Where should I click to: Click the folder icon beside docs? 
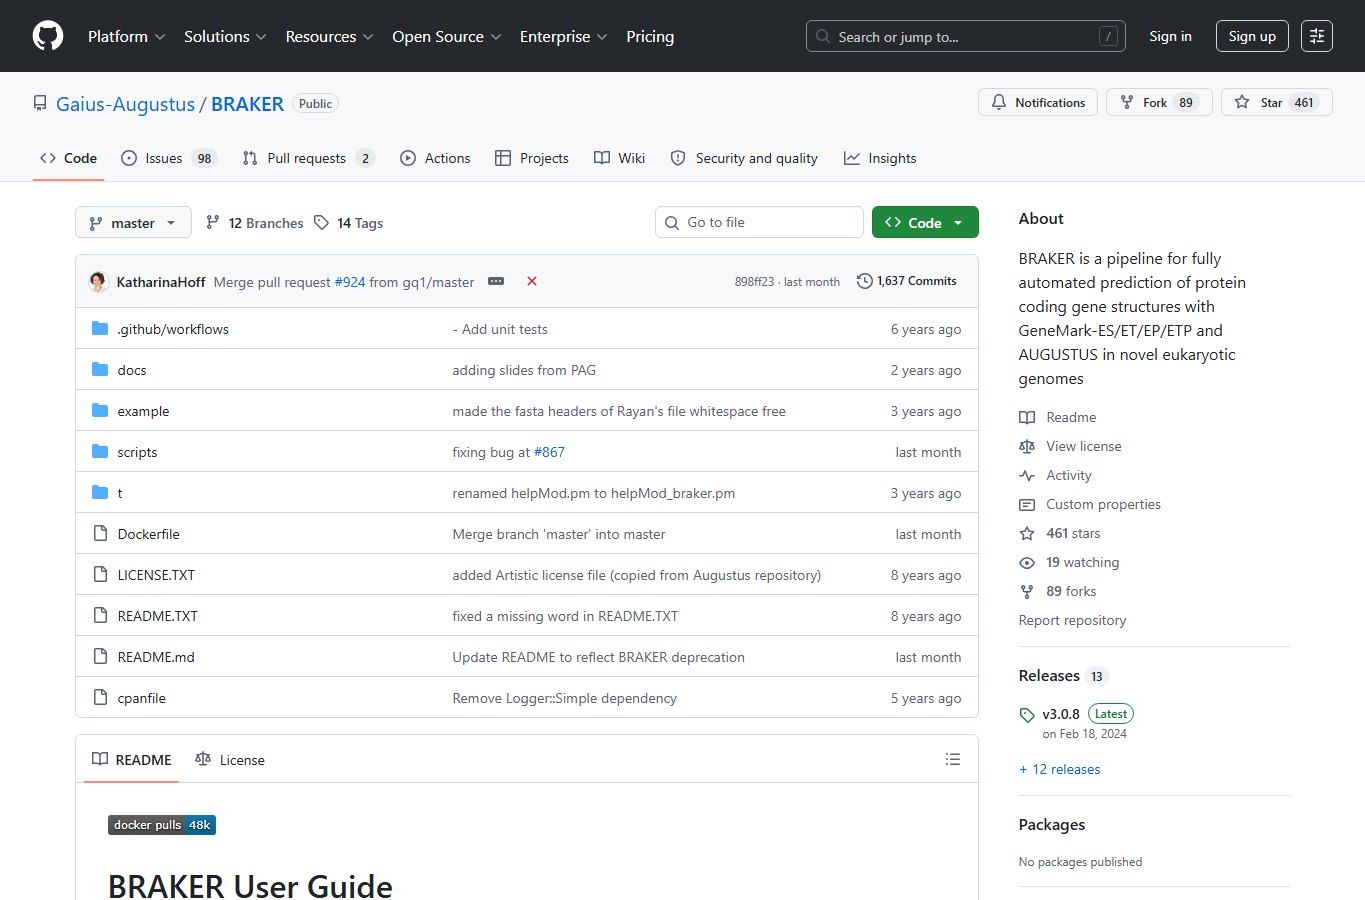coord(100,369)
